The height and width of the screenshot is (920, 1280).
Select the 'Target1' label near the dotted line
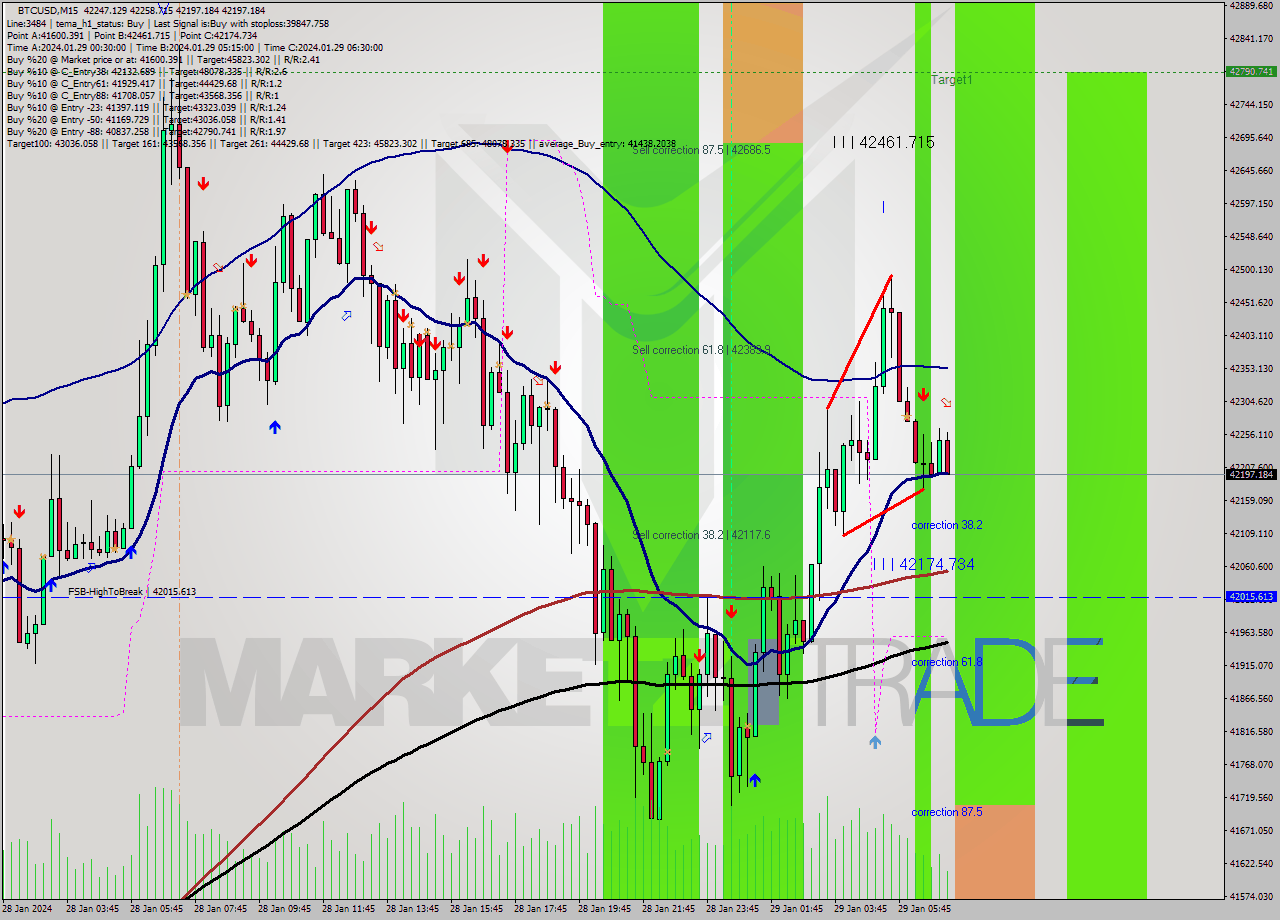[951, 79]
